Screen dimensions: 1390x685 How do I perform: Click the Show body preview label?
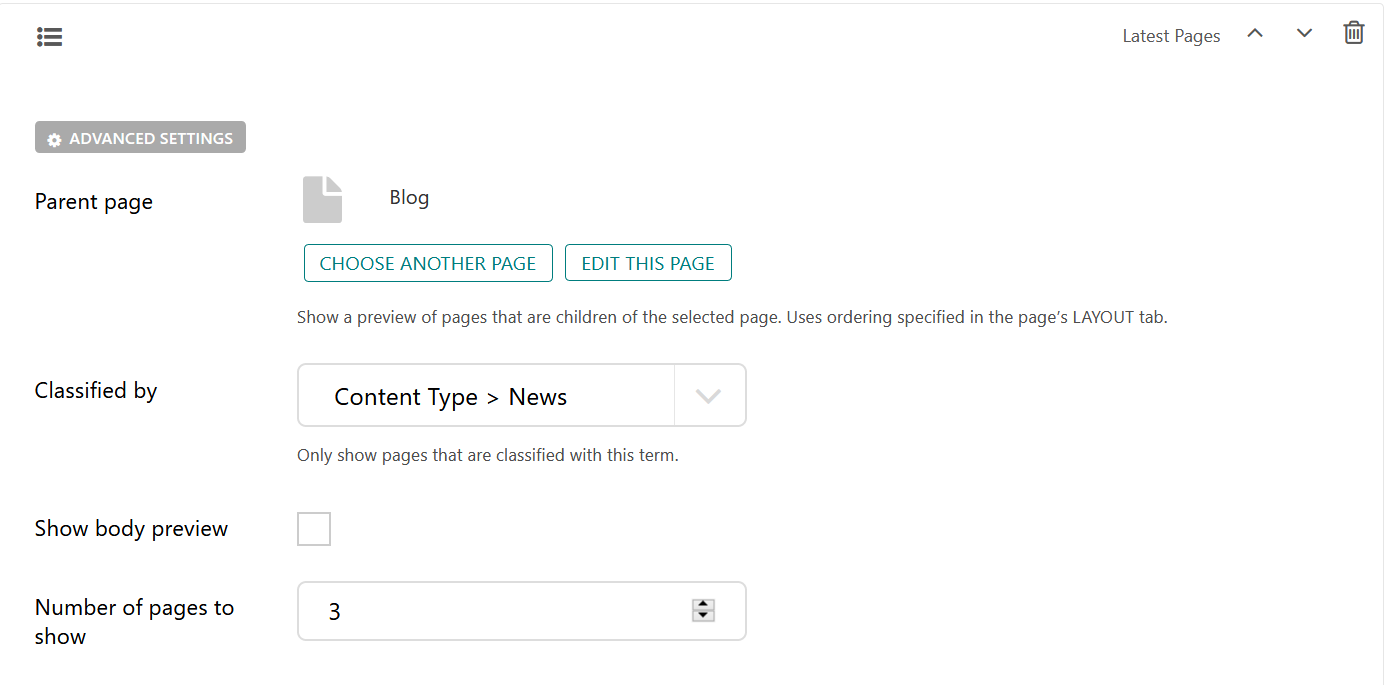[x=131, y=529]
